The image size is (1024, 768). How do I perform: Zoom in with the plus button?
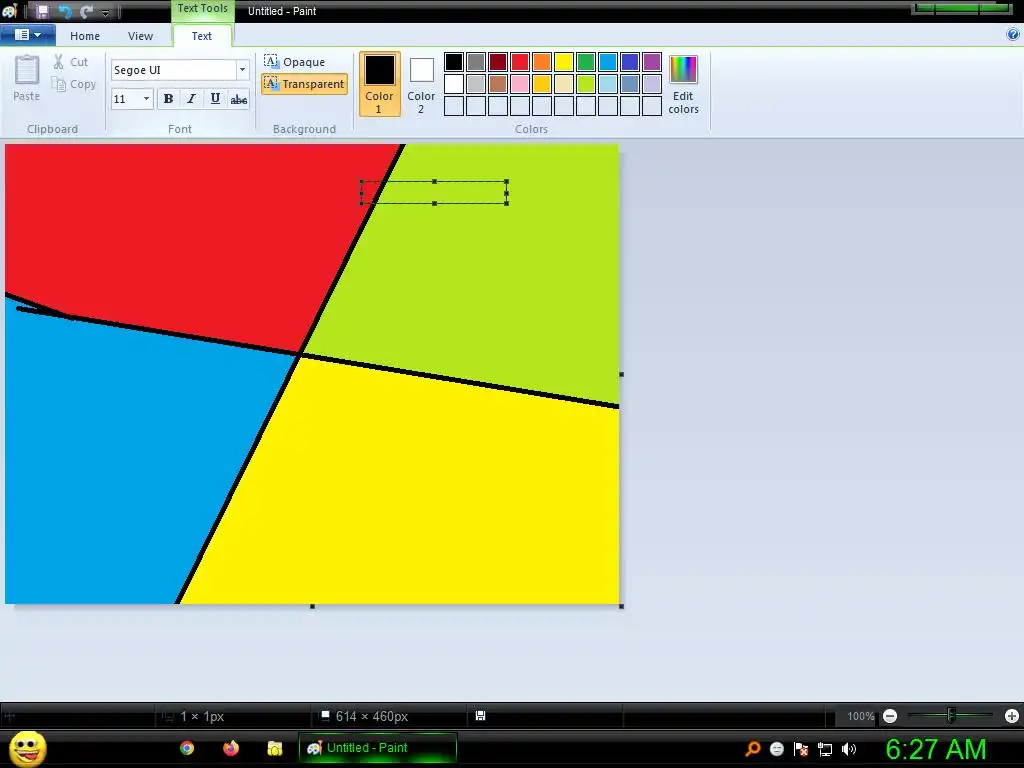[1012, 716]
